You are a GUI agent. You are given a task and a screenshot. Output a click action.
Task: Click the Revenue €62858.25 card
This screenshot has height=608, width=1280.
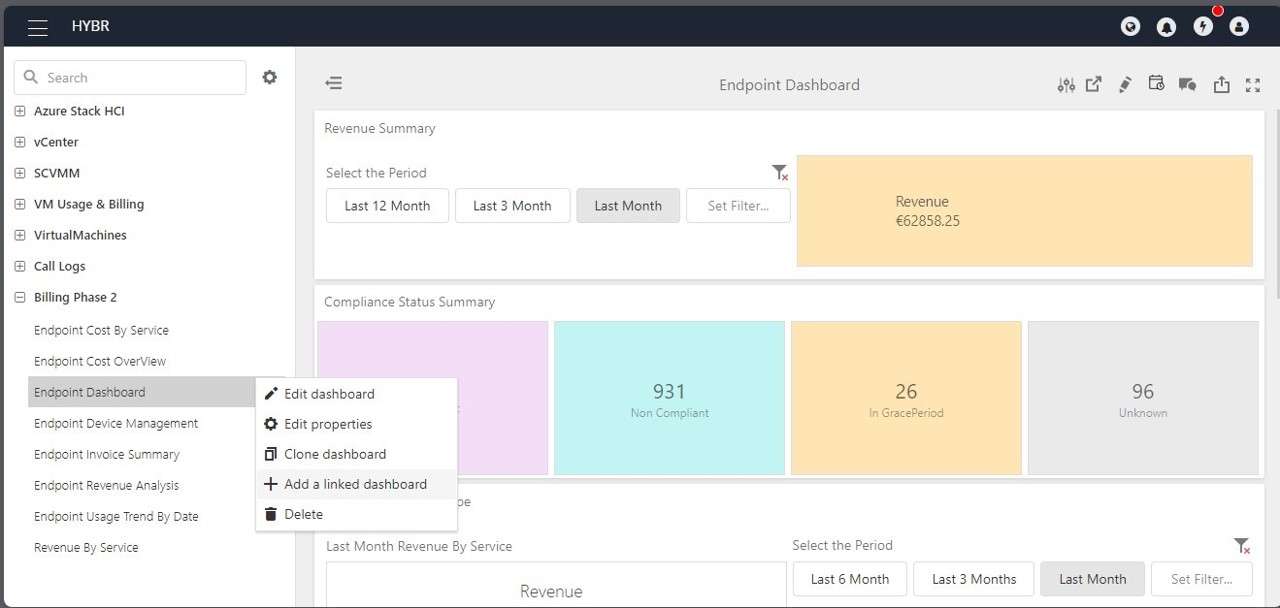1024,211
